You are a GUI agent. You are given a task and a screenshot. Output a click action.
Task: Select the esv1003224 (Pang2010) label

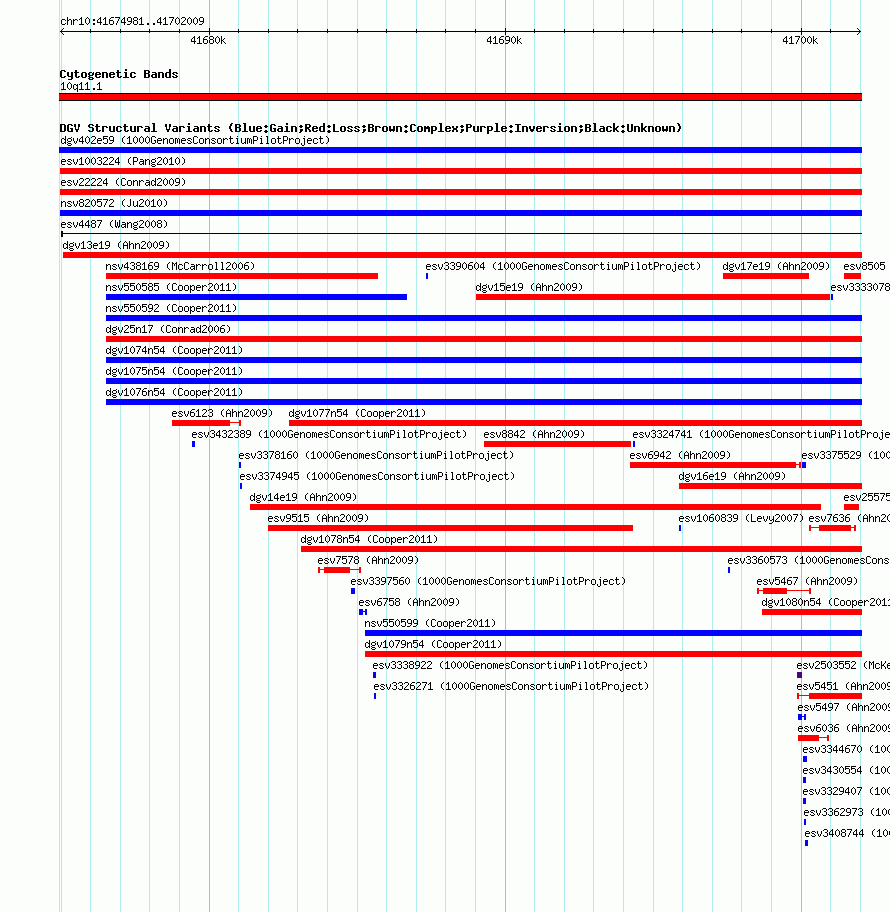point(123,161)
